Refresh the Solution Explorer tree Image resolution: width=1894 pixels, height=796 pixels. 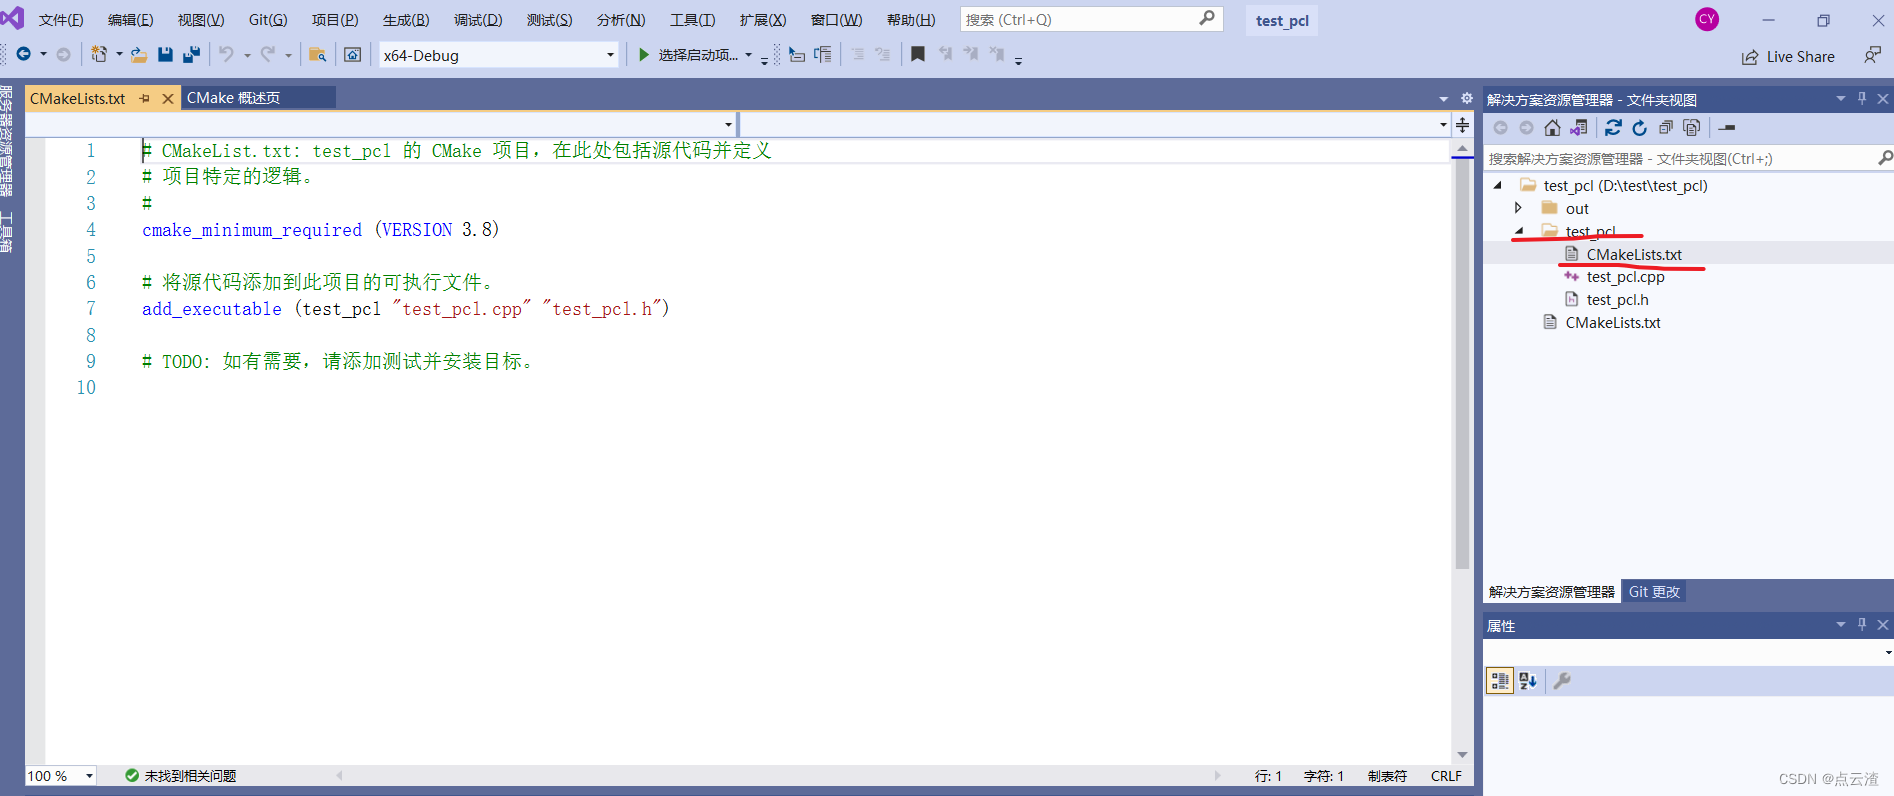coord(1639,127)
